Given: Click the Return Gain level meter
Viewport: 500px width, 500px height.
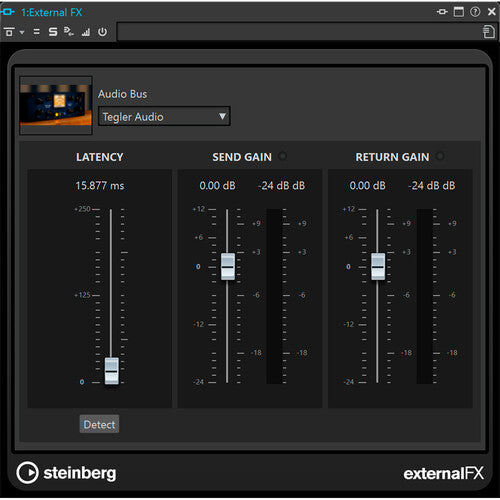Looking at the screenshot, I should pos(424,296).
